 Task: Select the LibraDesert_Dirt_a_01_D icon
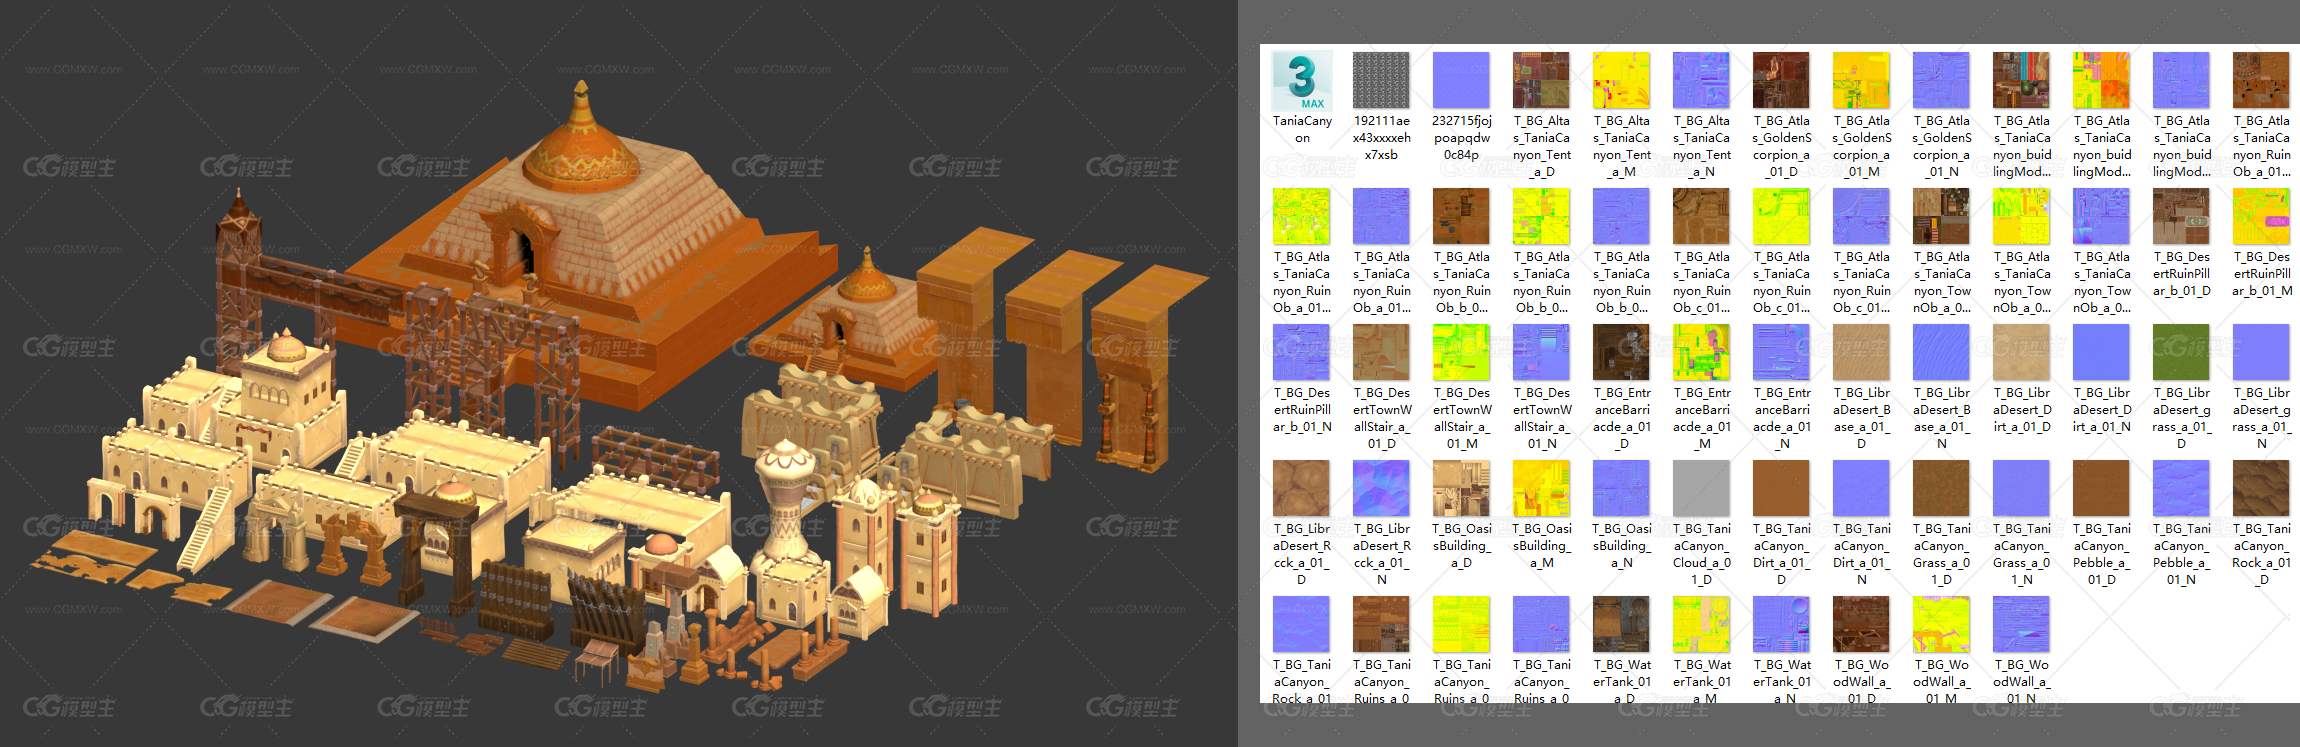[x=2021, y=353]
